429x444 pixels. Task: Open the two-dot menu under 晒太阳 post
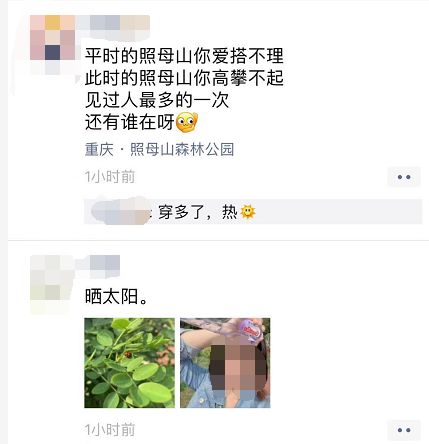click(x=404, y=430)
